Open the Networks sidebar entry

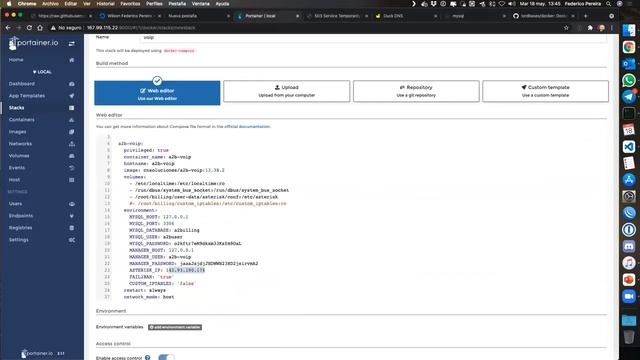20,144
